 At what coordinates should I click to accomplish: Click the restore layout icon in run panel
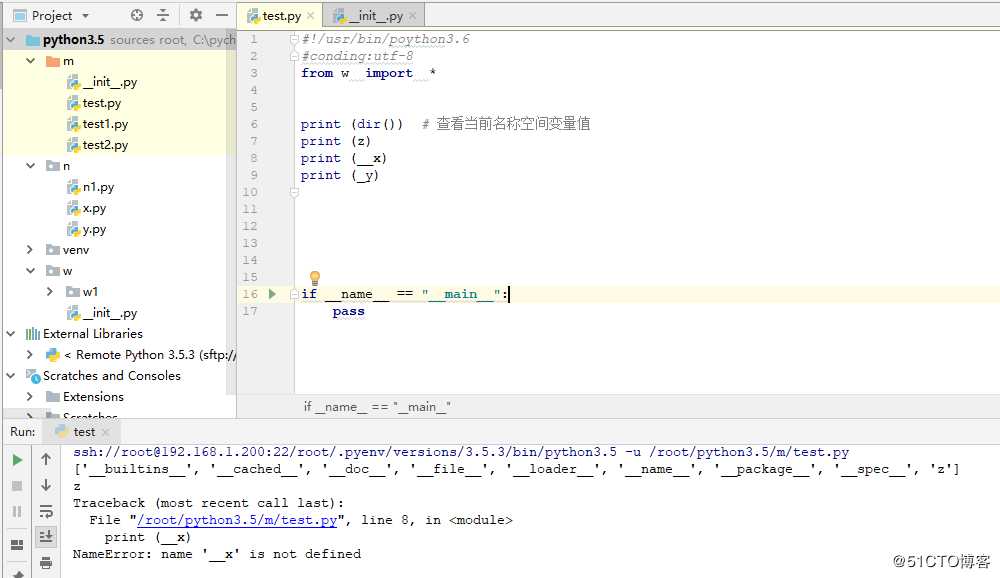[17, 544]
